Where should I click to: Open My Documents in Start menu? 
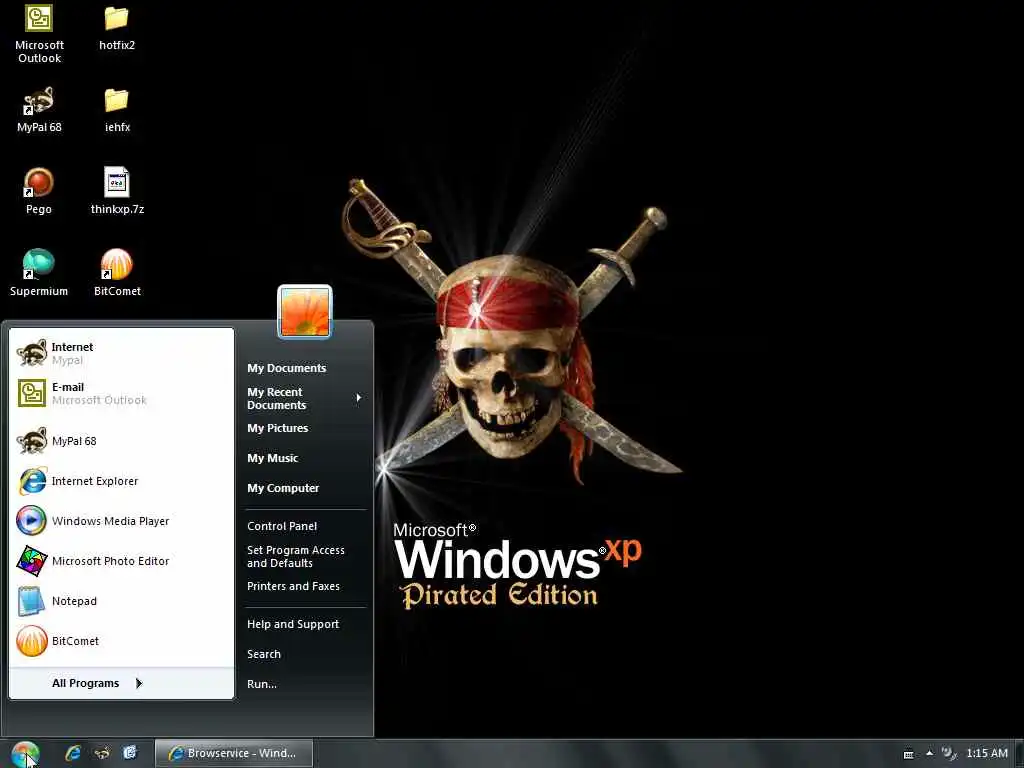coord(286,368)
